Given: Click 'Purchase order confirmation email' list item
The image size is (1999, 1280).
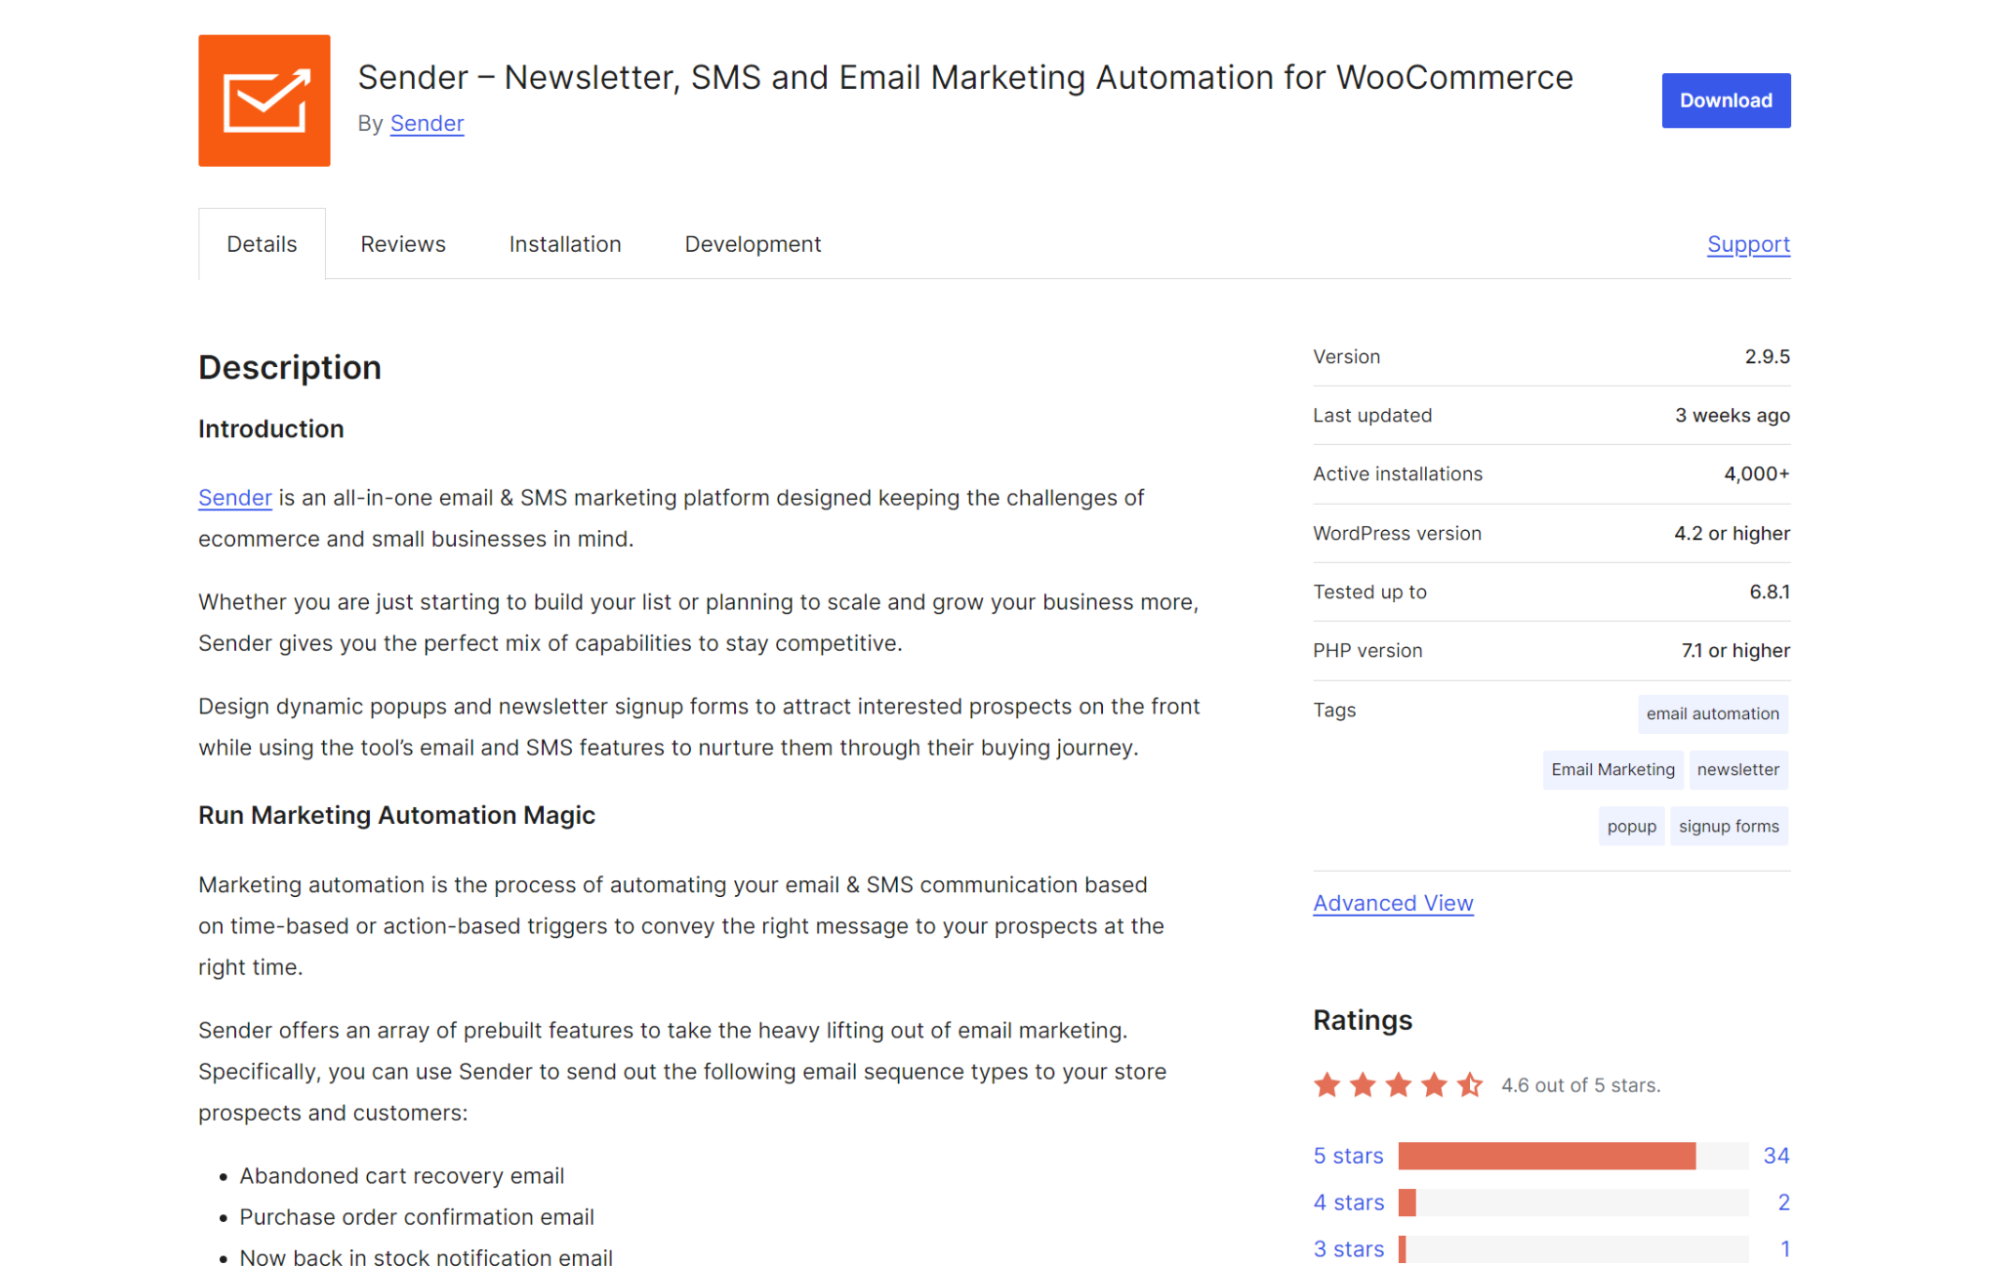Looking at the screenshot, I should 416,1217.
